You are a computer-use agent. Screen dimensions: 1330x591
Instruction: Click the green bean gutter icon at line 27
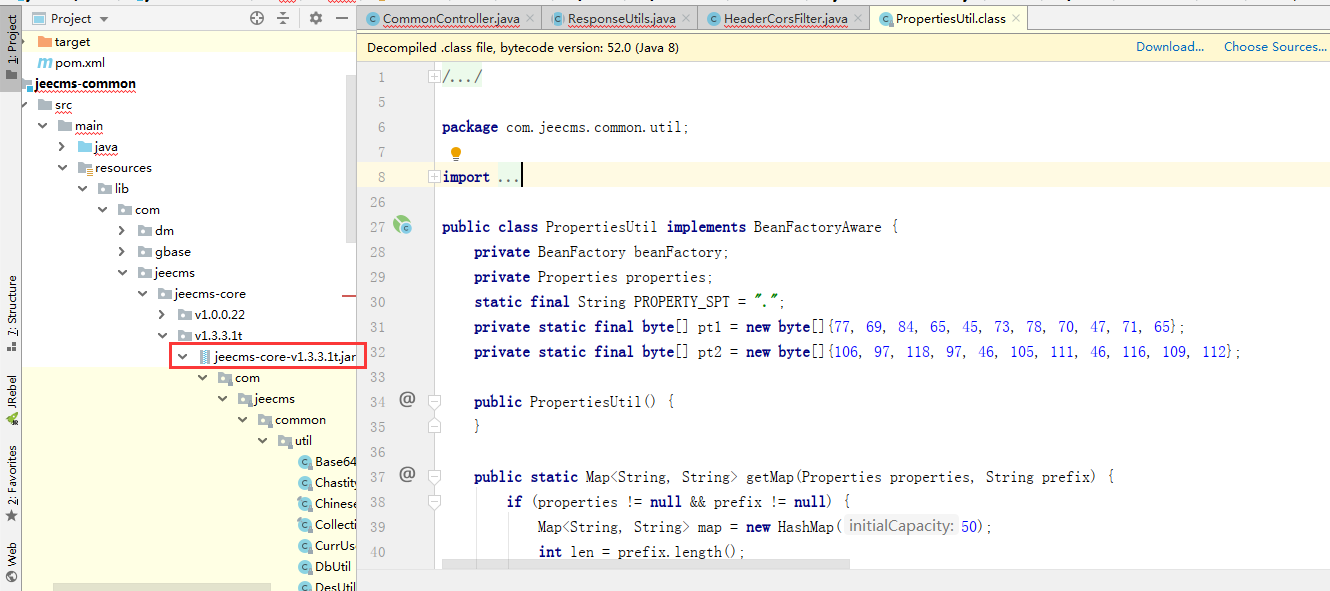(x=403, y=226)
